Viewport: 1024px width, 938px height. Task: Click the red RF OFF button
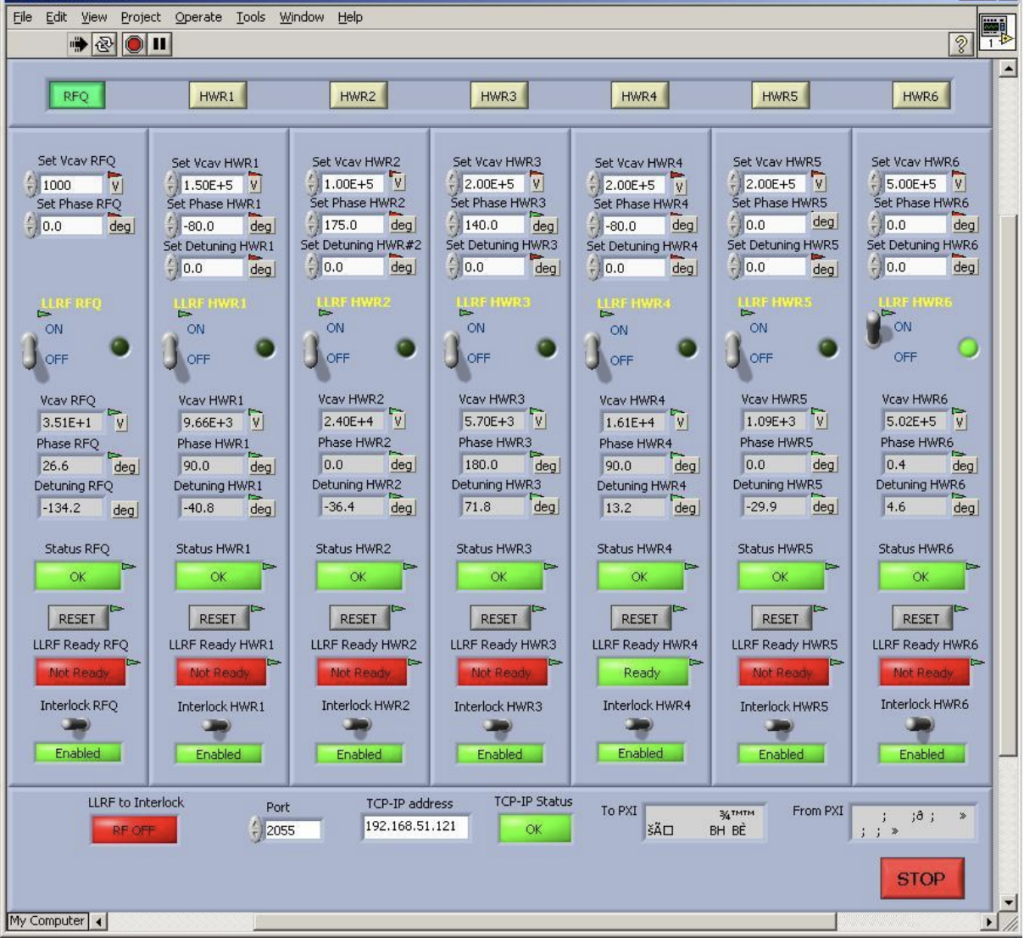(x=133, y=830)
